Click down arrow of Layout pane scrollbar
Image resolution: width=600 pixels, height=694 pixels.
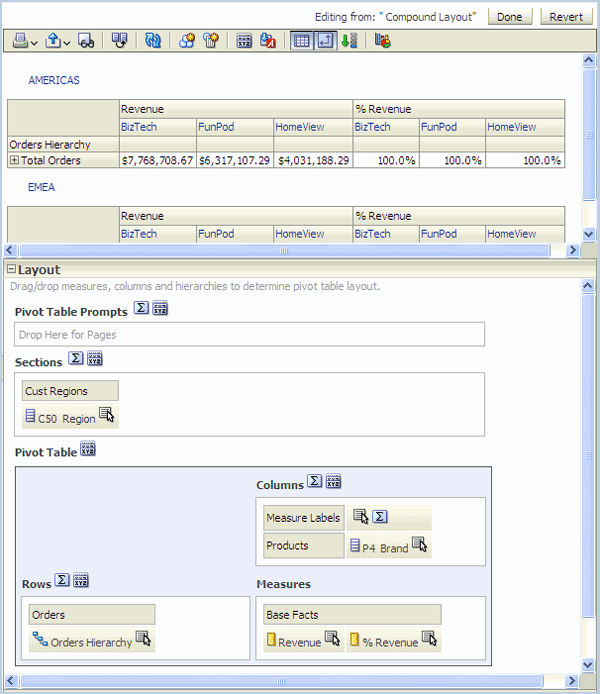pyautogui.click(x=588, y=664)
